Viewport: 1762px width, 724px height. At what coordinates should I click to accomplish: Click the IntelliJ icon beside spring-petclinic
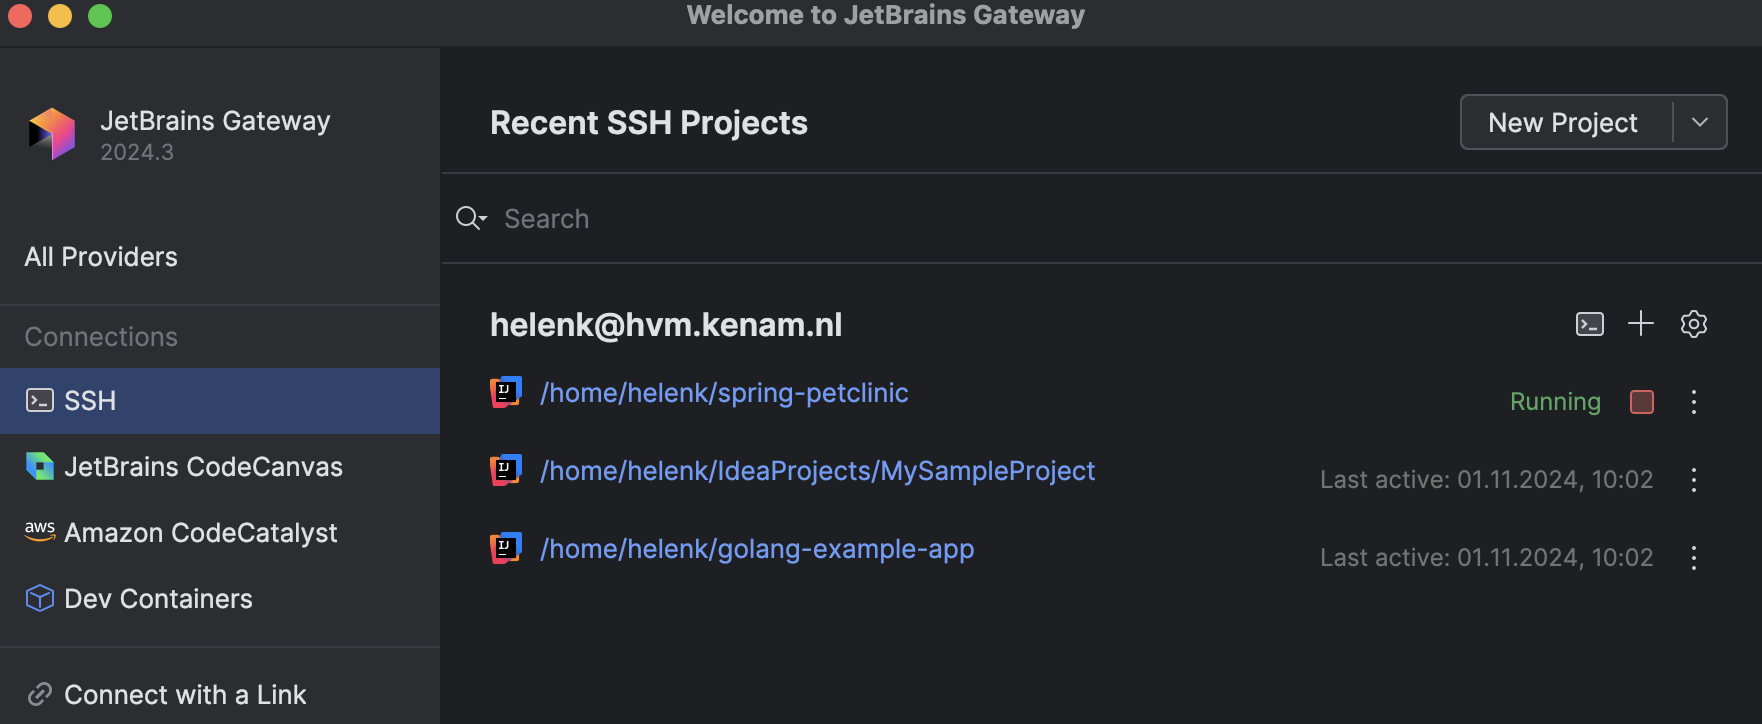(506, 392)
